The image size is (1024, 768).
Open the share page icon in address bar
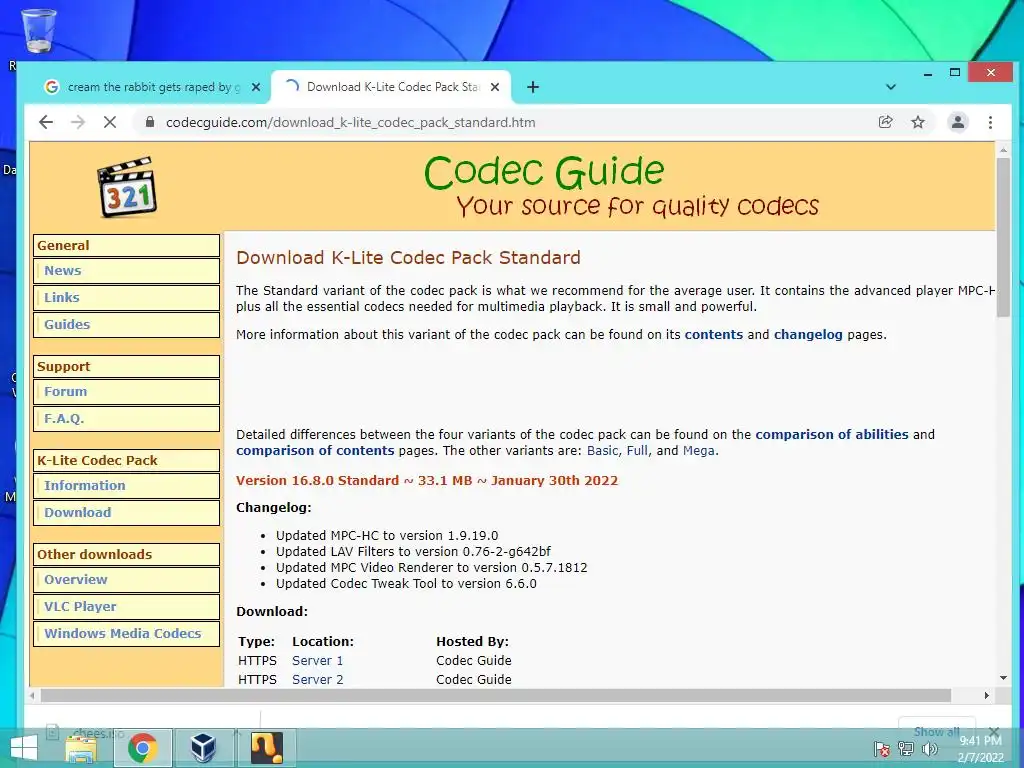point(886,122)
